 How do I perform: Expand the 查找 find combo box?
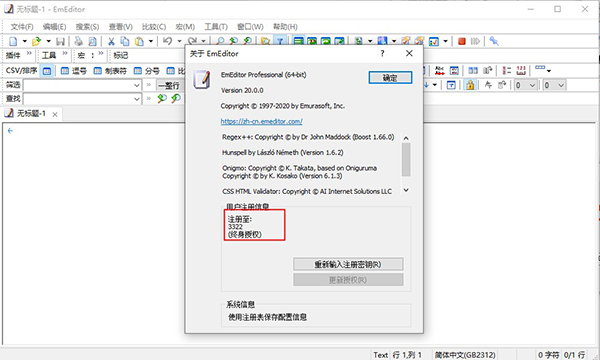pyautogui.click(x=137, y=99)
